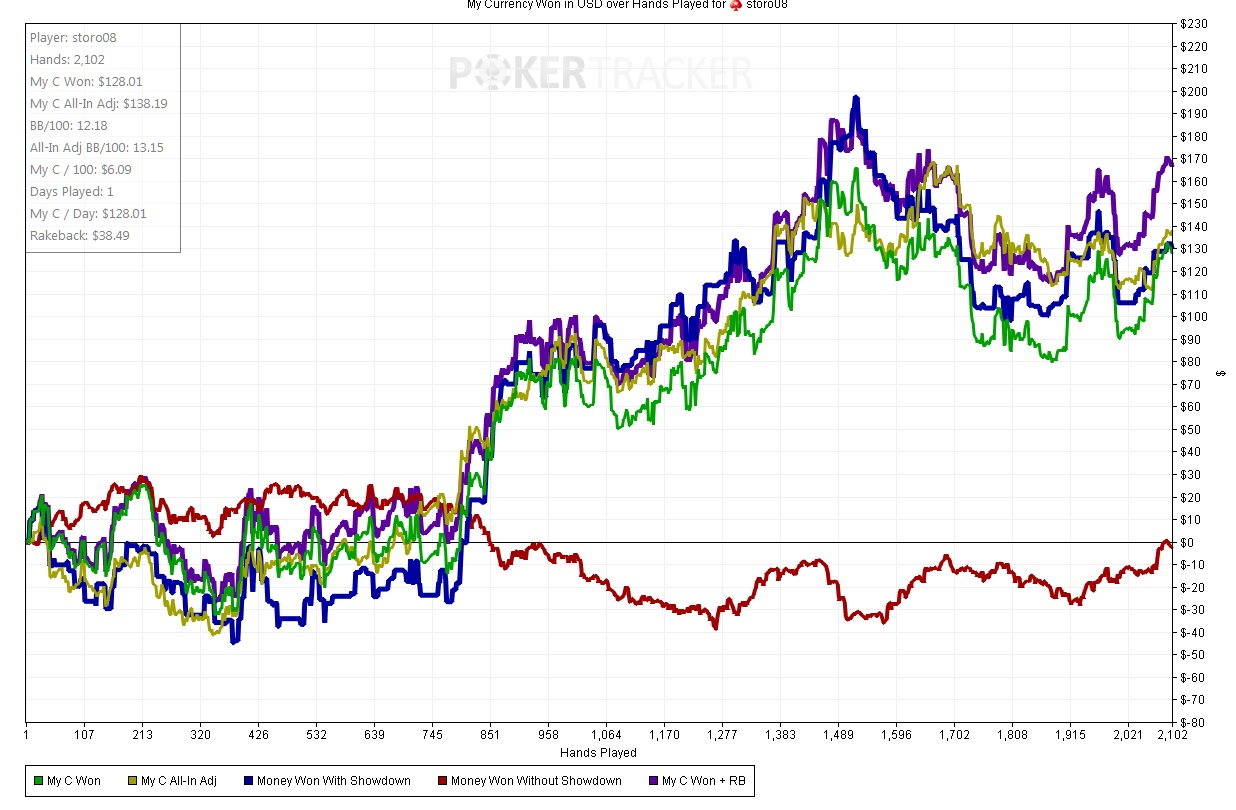Toggle the My C Won legend label

coord(74,781)
